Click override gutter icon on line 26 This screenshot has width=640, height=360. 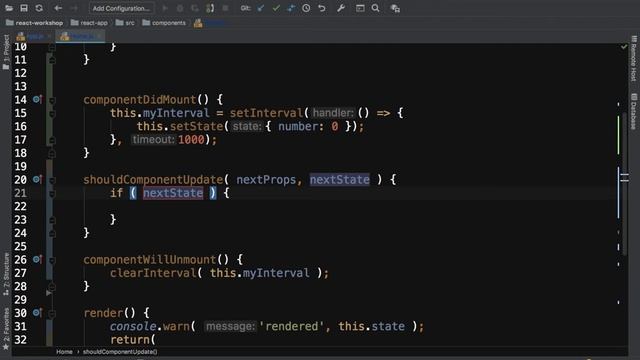coord(37,259)
